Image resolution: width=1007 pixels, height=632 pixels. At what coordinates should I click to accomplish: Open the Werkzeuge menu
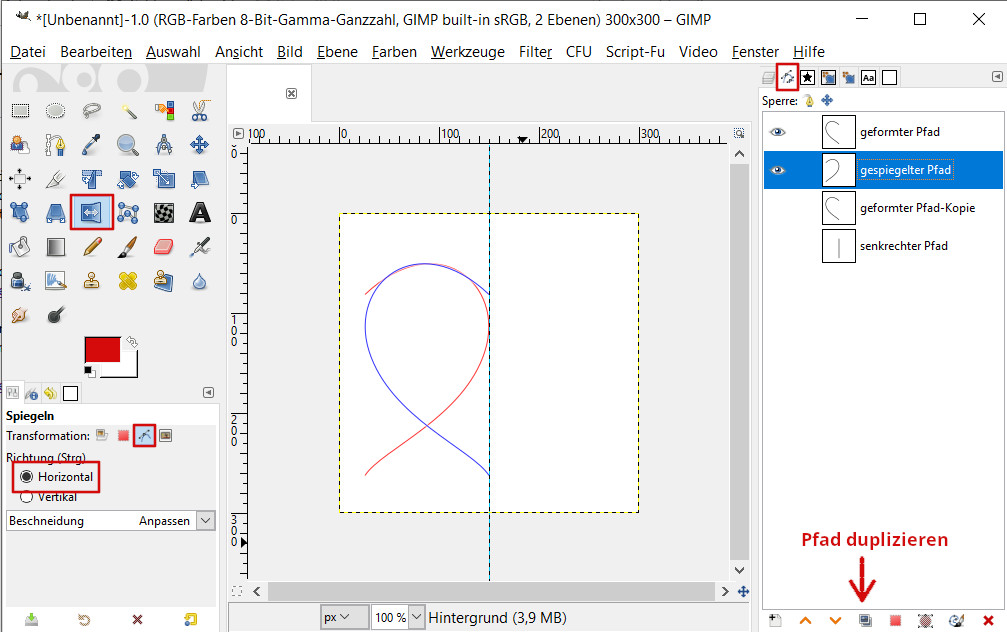[467, 52]
